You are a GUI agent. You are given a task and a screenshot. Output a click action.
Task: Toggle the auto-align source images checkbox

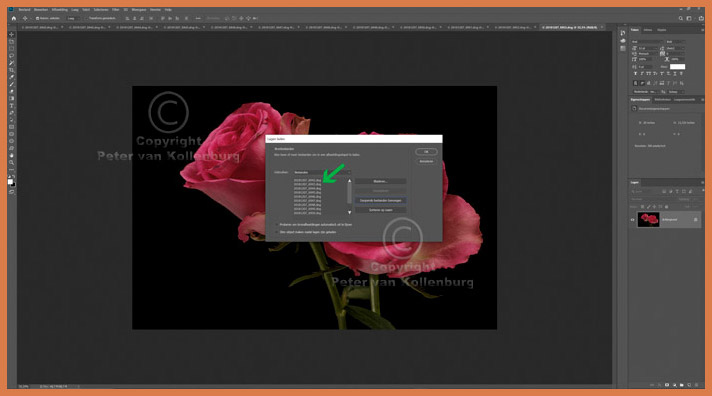(x=277, y=224)
